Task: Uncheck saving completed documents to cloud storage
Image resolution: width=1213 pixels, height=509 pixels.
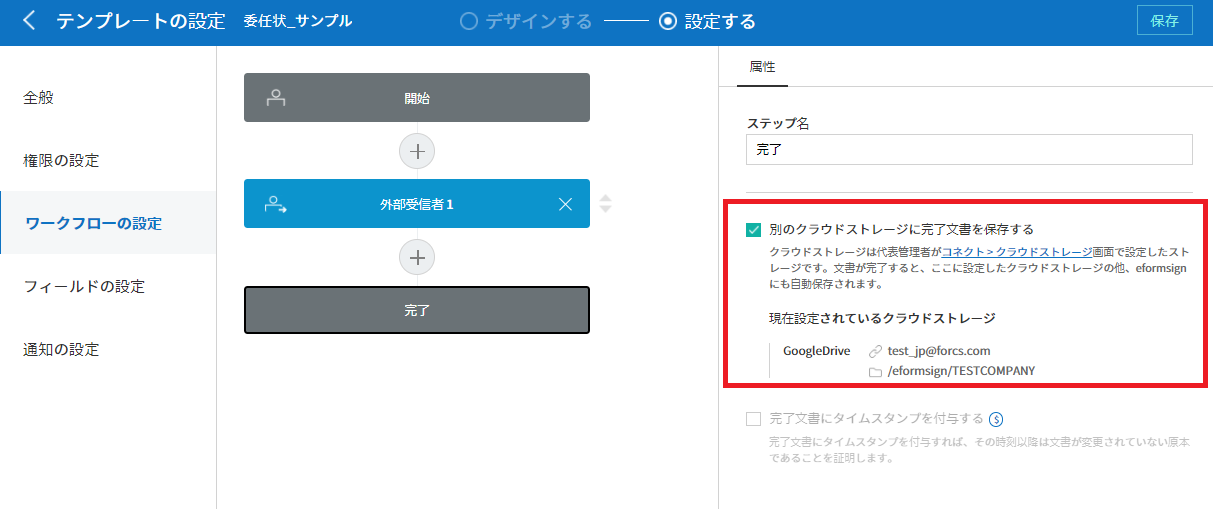Action: point(754,229)
